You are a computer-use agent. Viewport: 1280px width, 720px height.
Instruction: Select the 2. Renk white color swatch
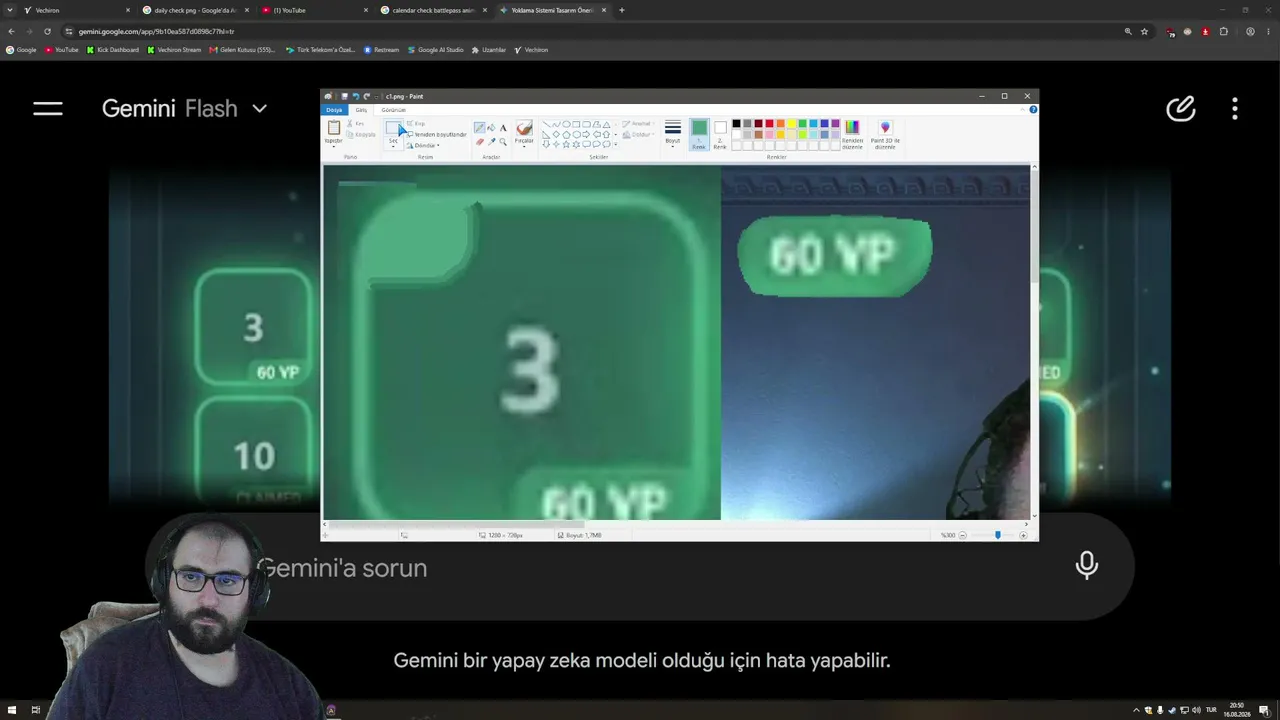click(x=720, y=133)
